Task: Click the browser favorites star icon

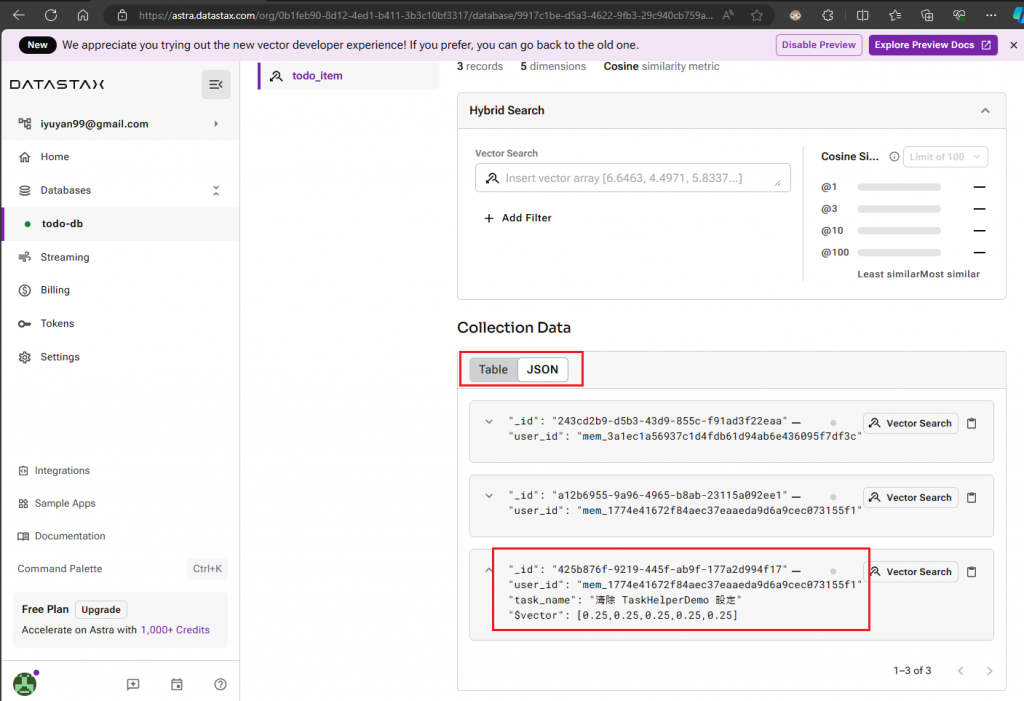Action: (756, 15)
